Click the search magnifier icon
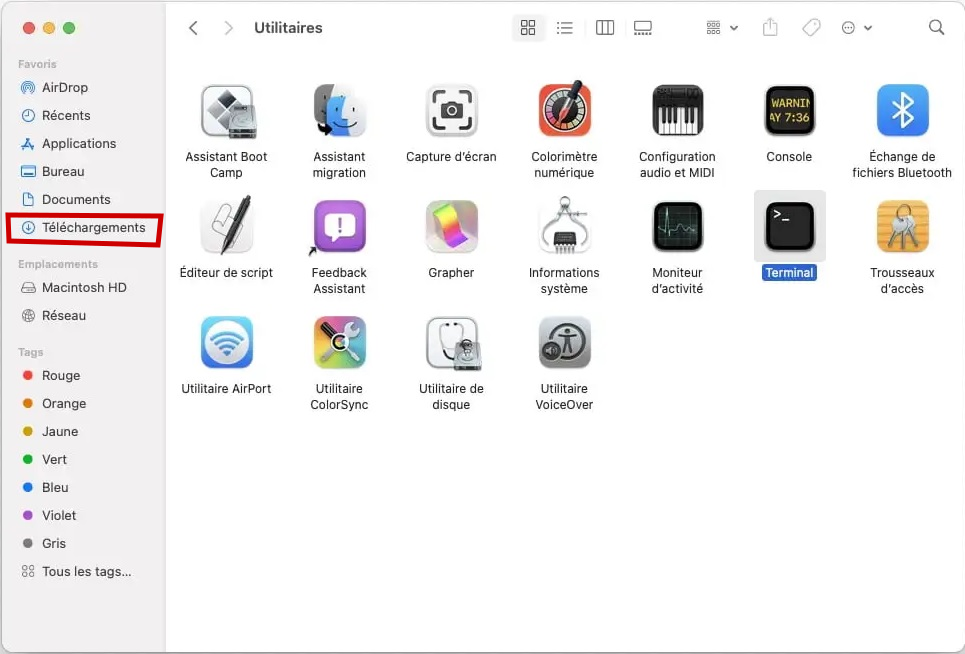This screenshot has height=654, width=965. (x=936, y=28)
